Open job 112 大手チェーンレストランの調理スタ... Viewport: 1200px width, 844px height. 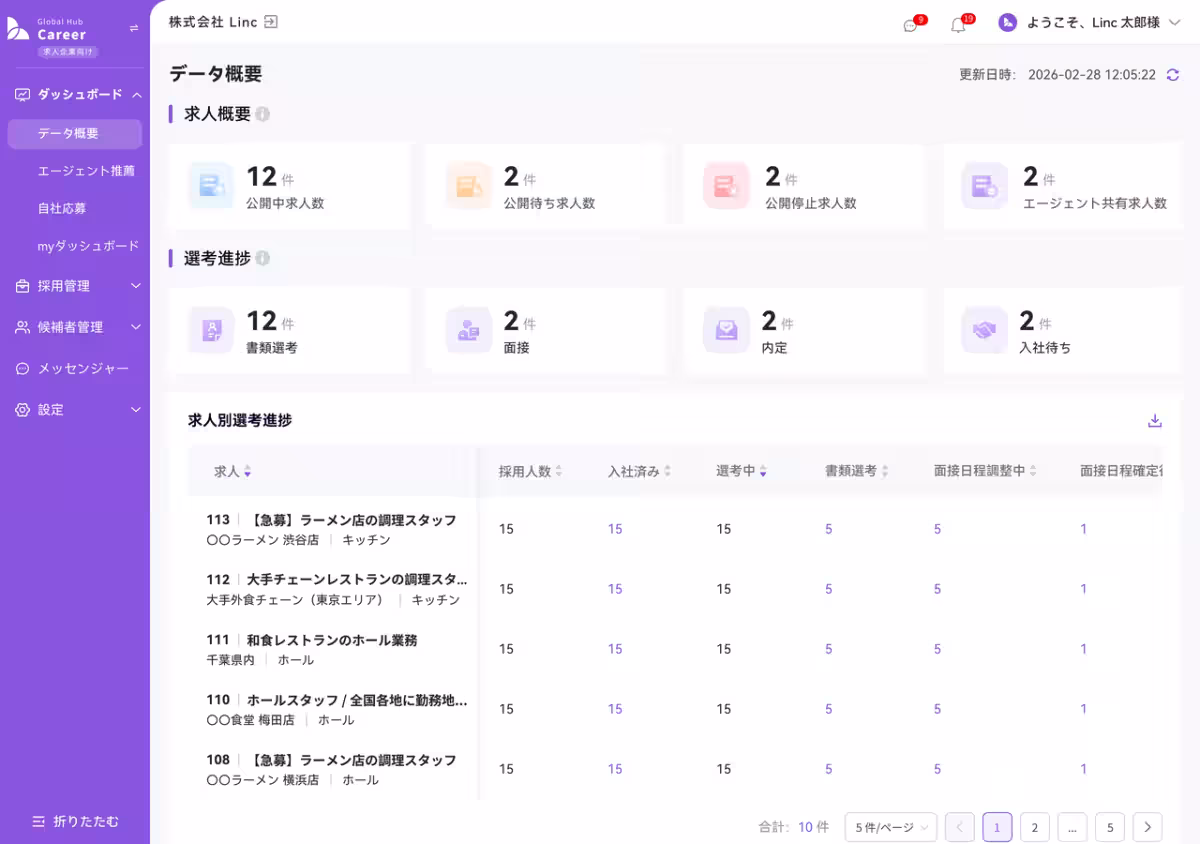pos(336,580)
